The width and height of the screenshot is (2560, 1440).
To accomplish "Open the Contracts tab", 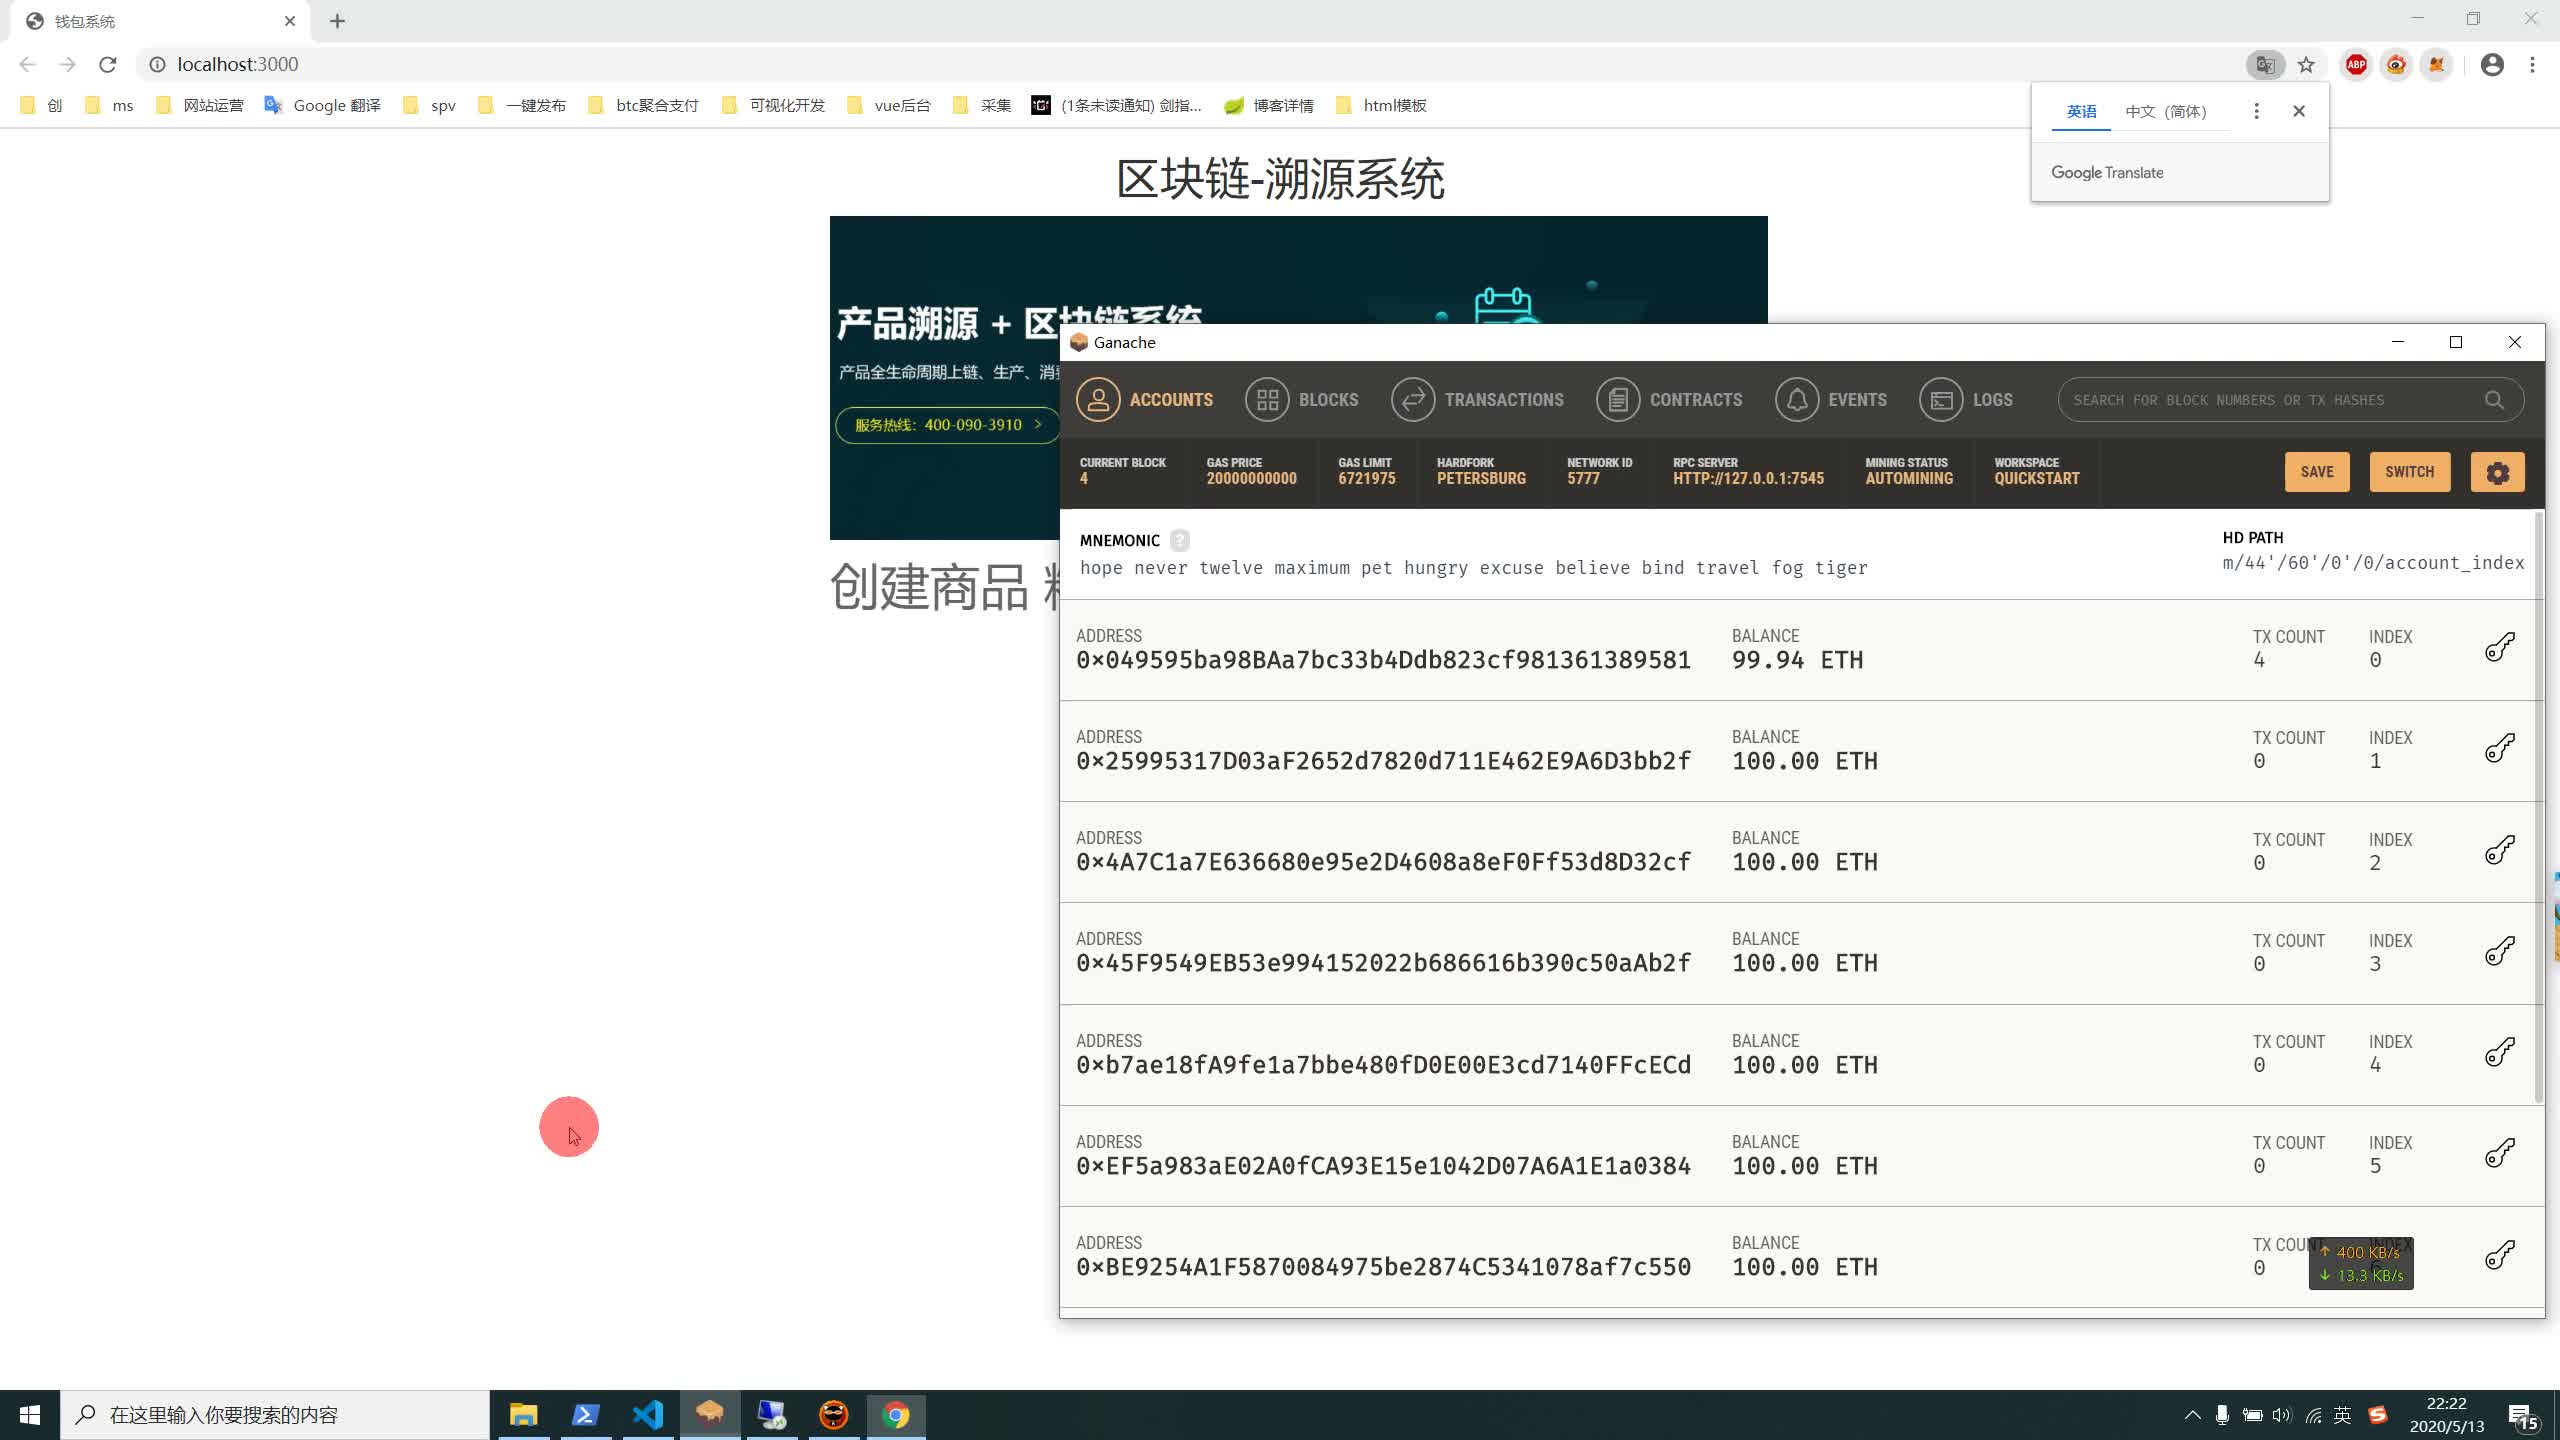I will [1669, 400].
